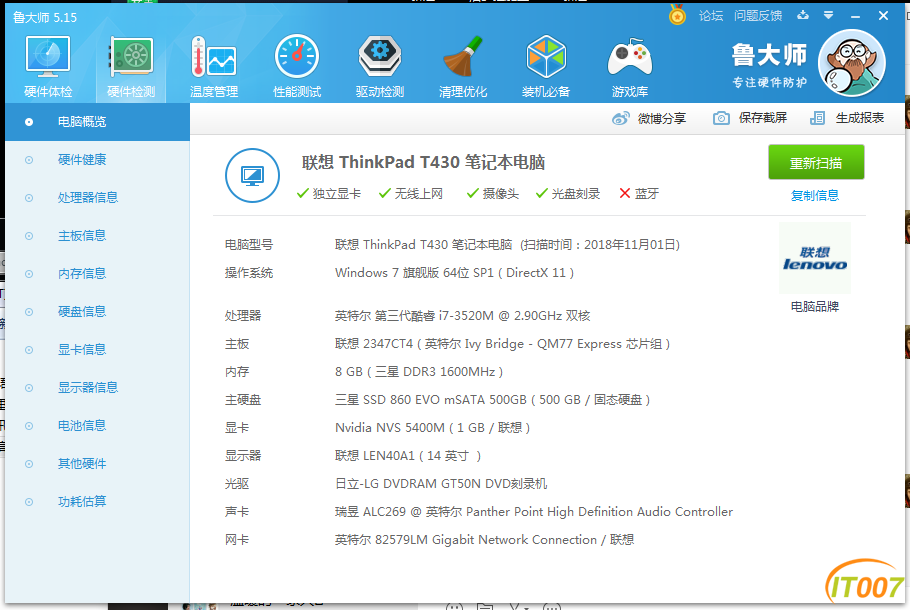910x610 pixels.
Task: Click processor value i7-3520M text
Action: (x=463, y=316)
